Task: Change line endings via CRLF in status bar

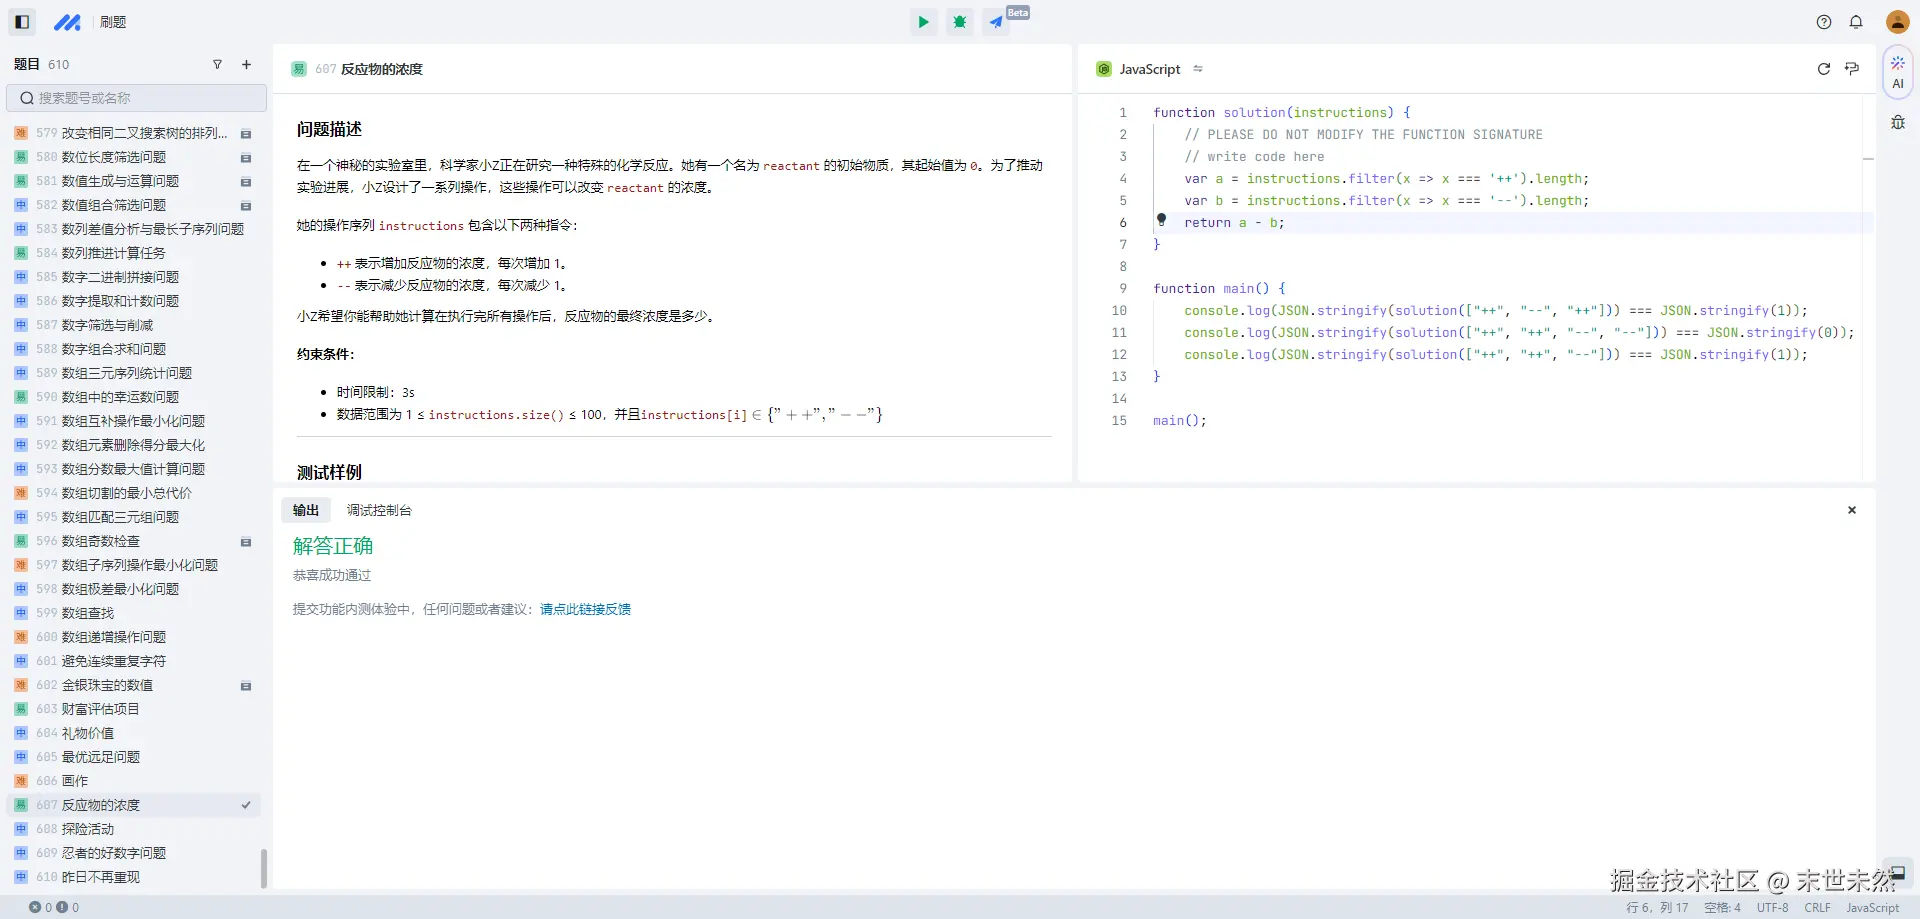Action: [1816, 907]
